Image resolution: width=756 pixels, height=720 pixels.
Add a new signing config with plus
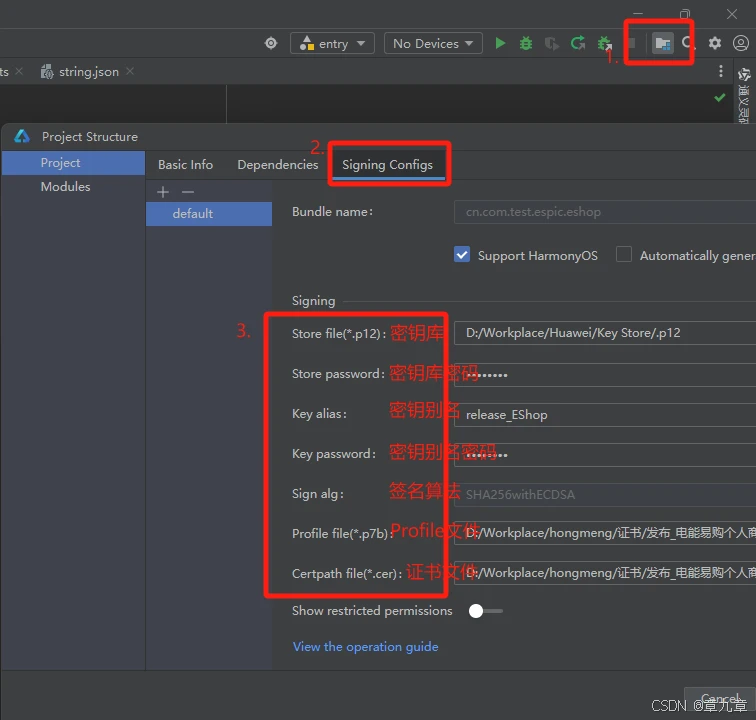tap(164, 191)
